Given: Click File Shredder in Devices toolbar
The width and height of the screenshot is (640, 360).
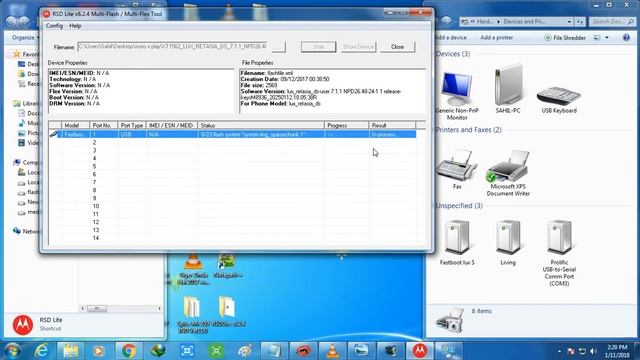Looking at the screenshot, I should (x=565, y=38).
